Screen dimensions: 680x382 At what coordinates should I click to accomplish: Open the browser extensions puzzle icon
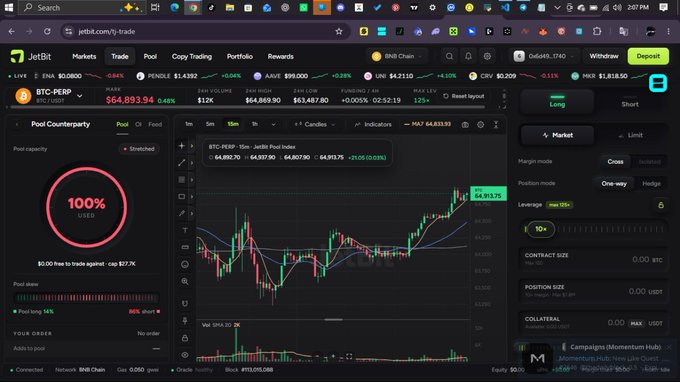597,31
